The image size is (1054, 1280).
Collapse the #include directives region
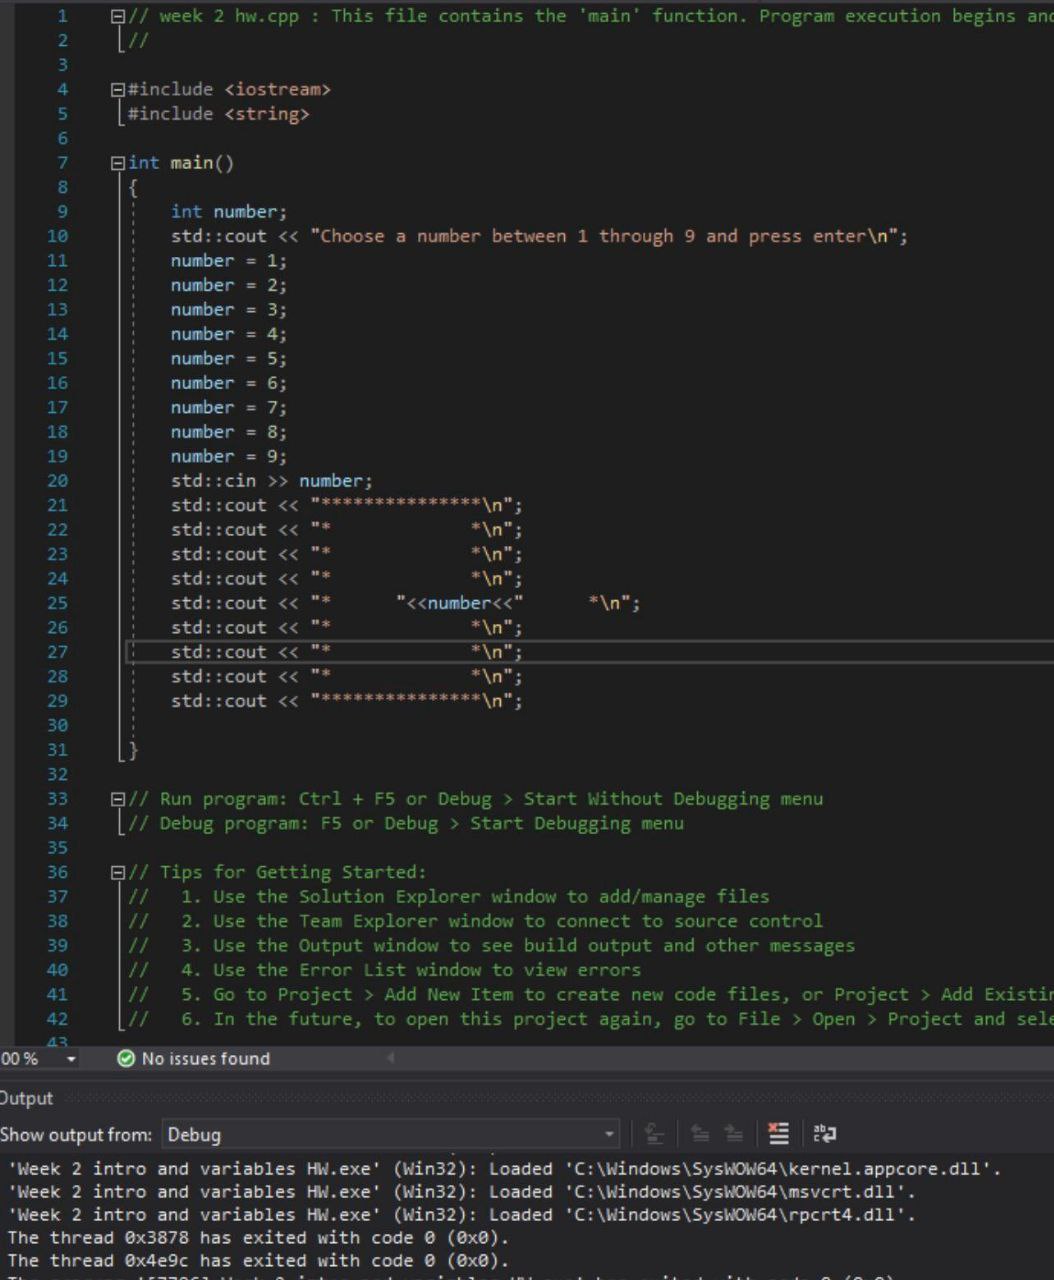[x=118, y=90]
